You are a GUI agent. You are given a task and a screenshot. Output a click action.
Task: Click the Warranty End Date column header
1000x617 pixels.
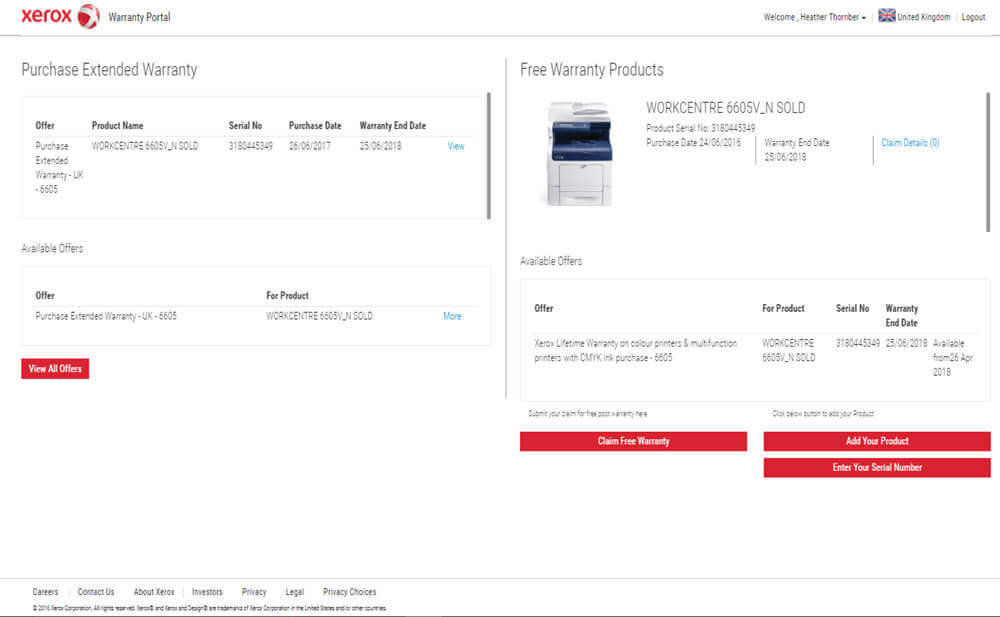392,126
